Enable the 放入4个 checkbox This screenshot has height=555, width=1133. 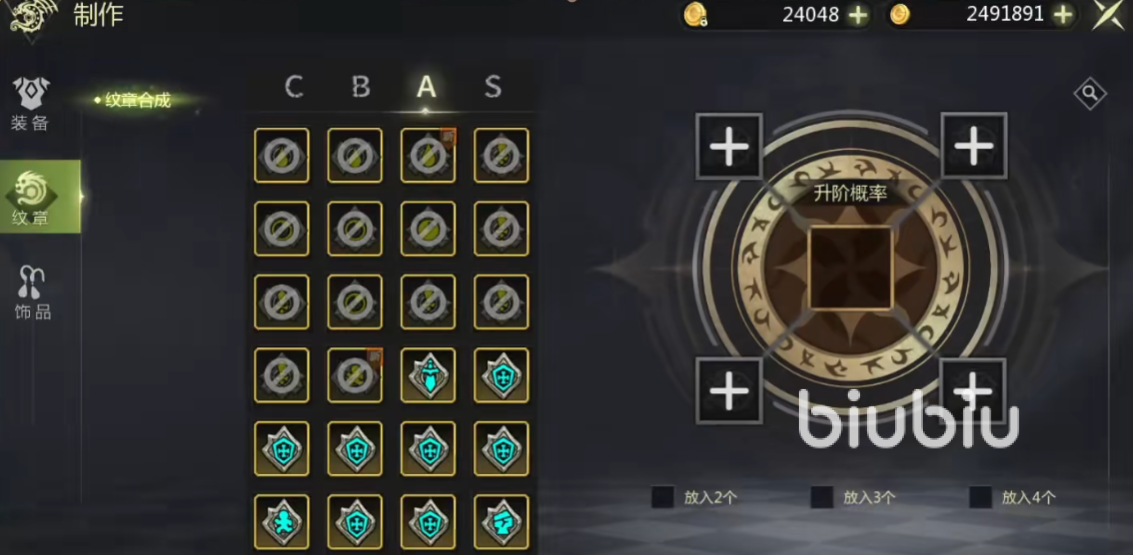981,496
